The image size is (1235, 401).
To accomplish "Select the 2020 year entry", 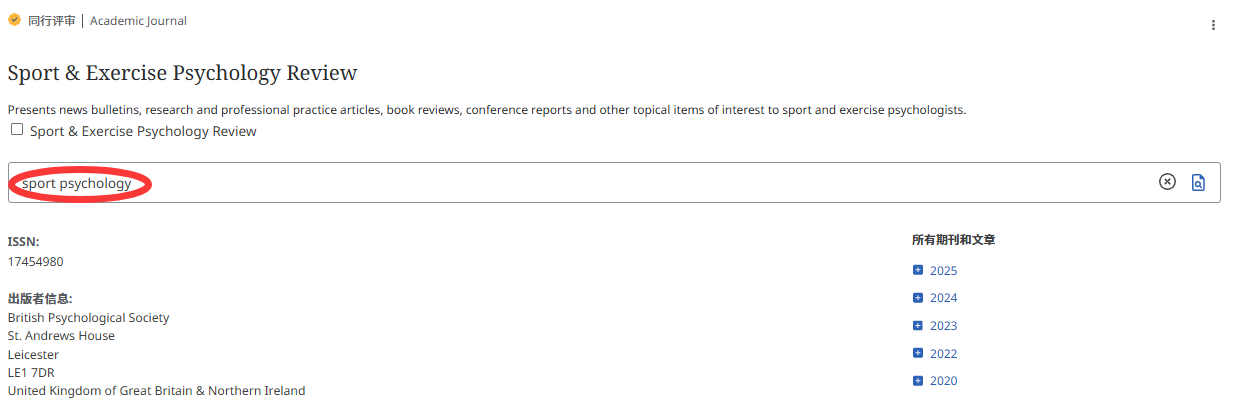I will click(943, 381).
